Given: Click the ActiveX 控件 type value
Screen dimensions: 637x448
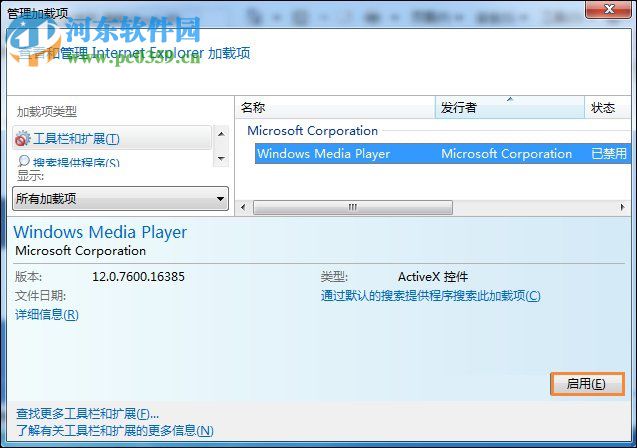Looking at the screenshot, I should (x=433, y=277).
